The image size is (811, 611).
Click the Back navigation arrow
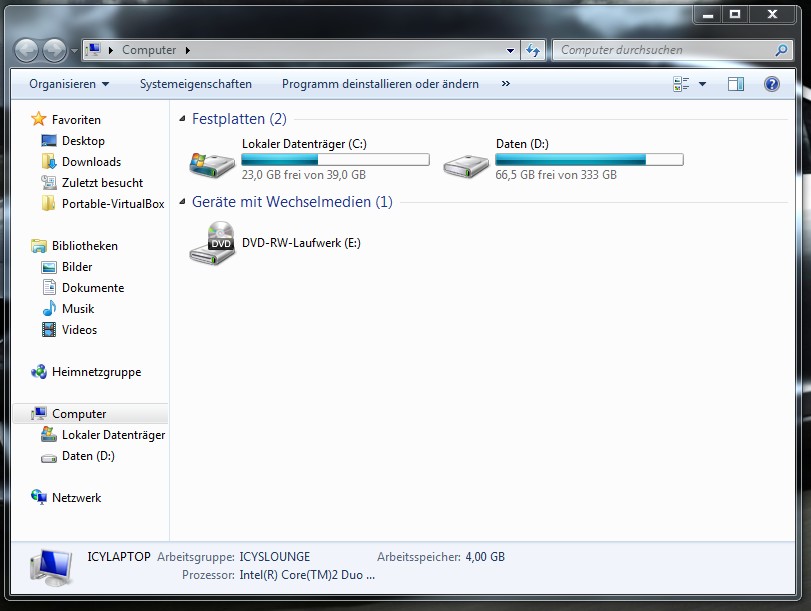point(26,51)
